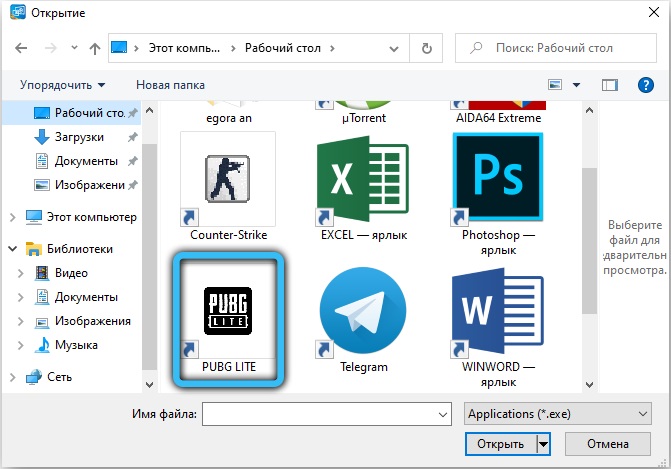Select Рабочий стол in quick access
The width and height of the screenshot is (671, 469).
click(x=72, y=113)
